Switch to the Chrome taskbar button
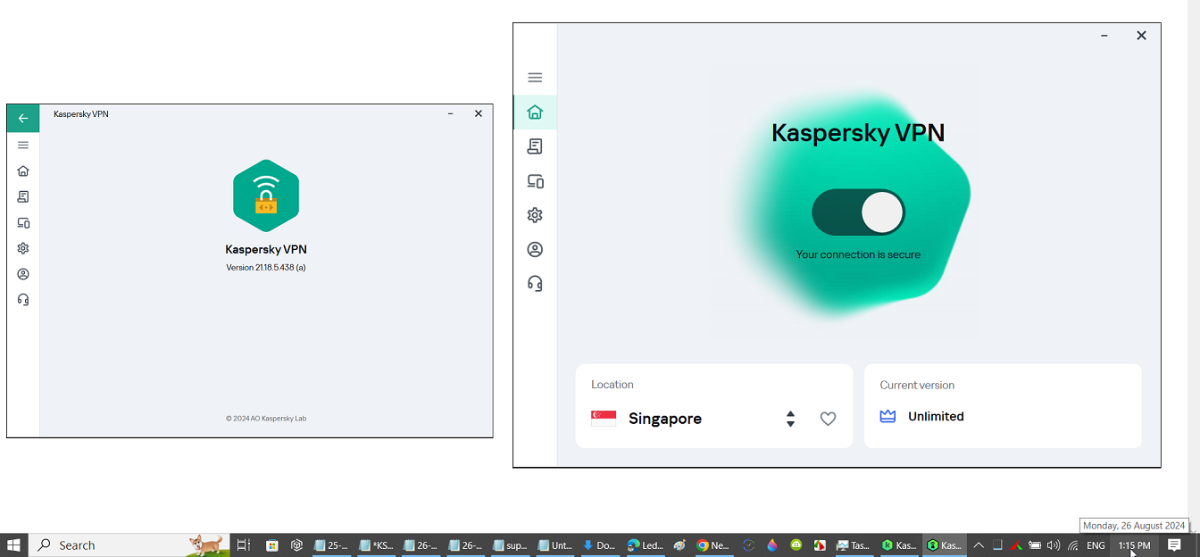Screen dimensions: 1200x557 pos(714,545)
